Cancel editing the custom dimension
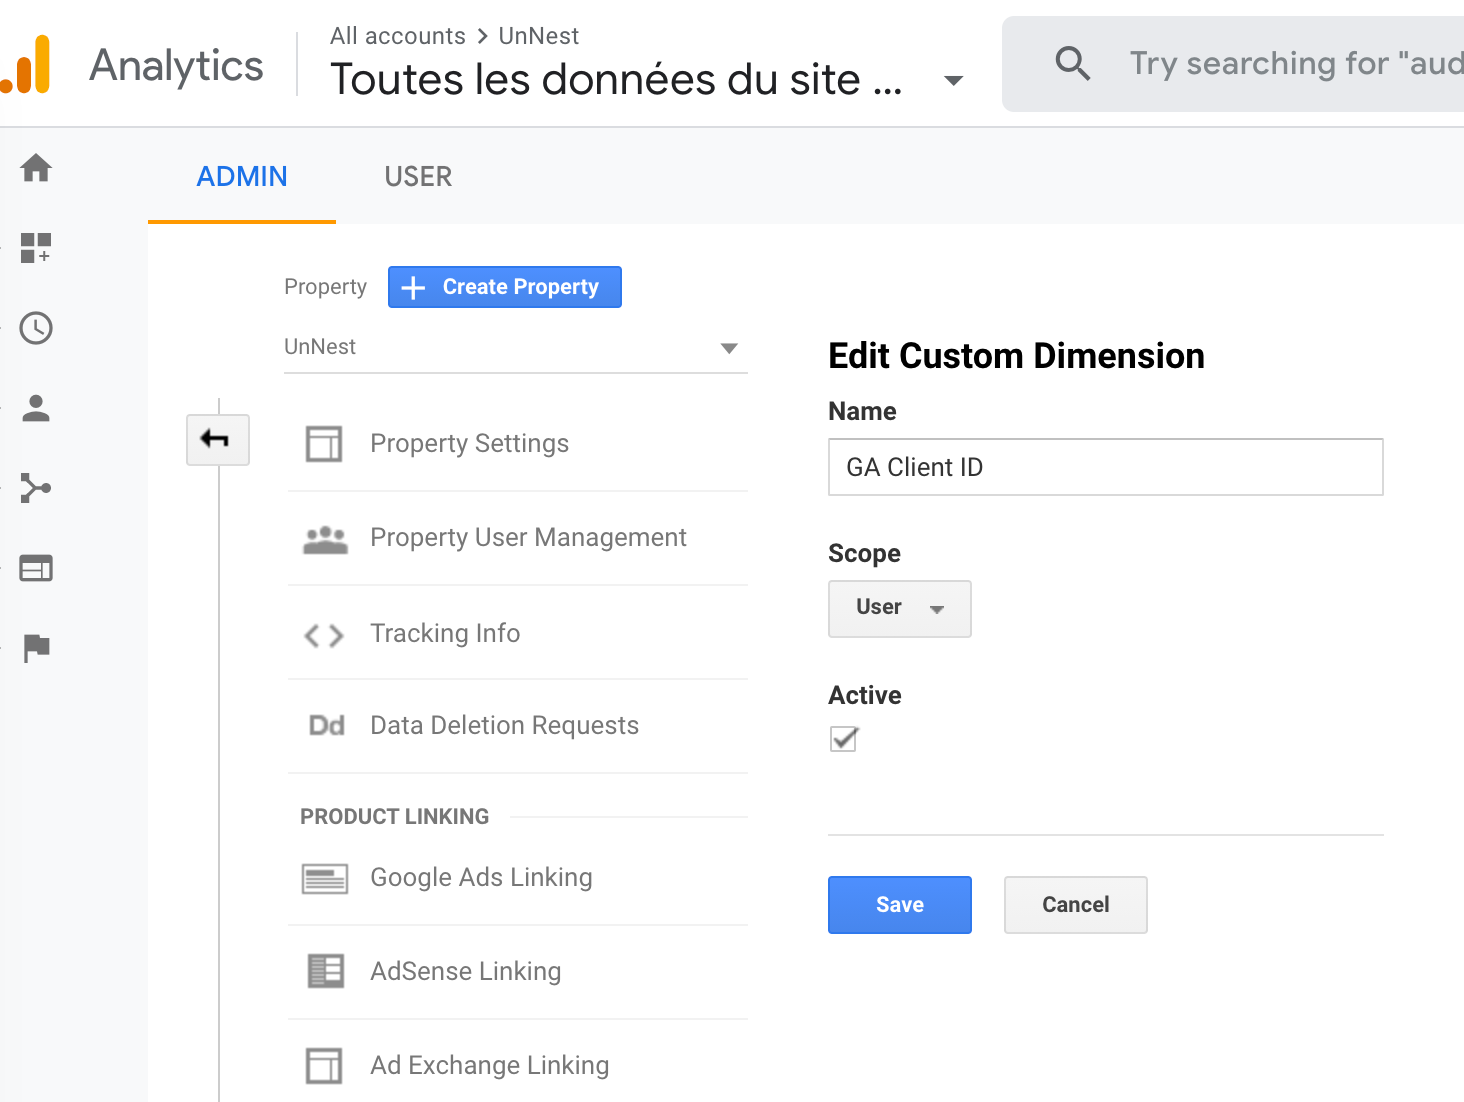Viewport: 1464px width, 1102px height. [x=1076, y=905]
